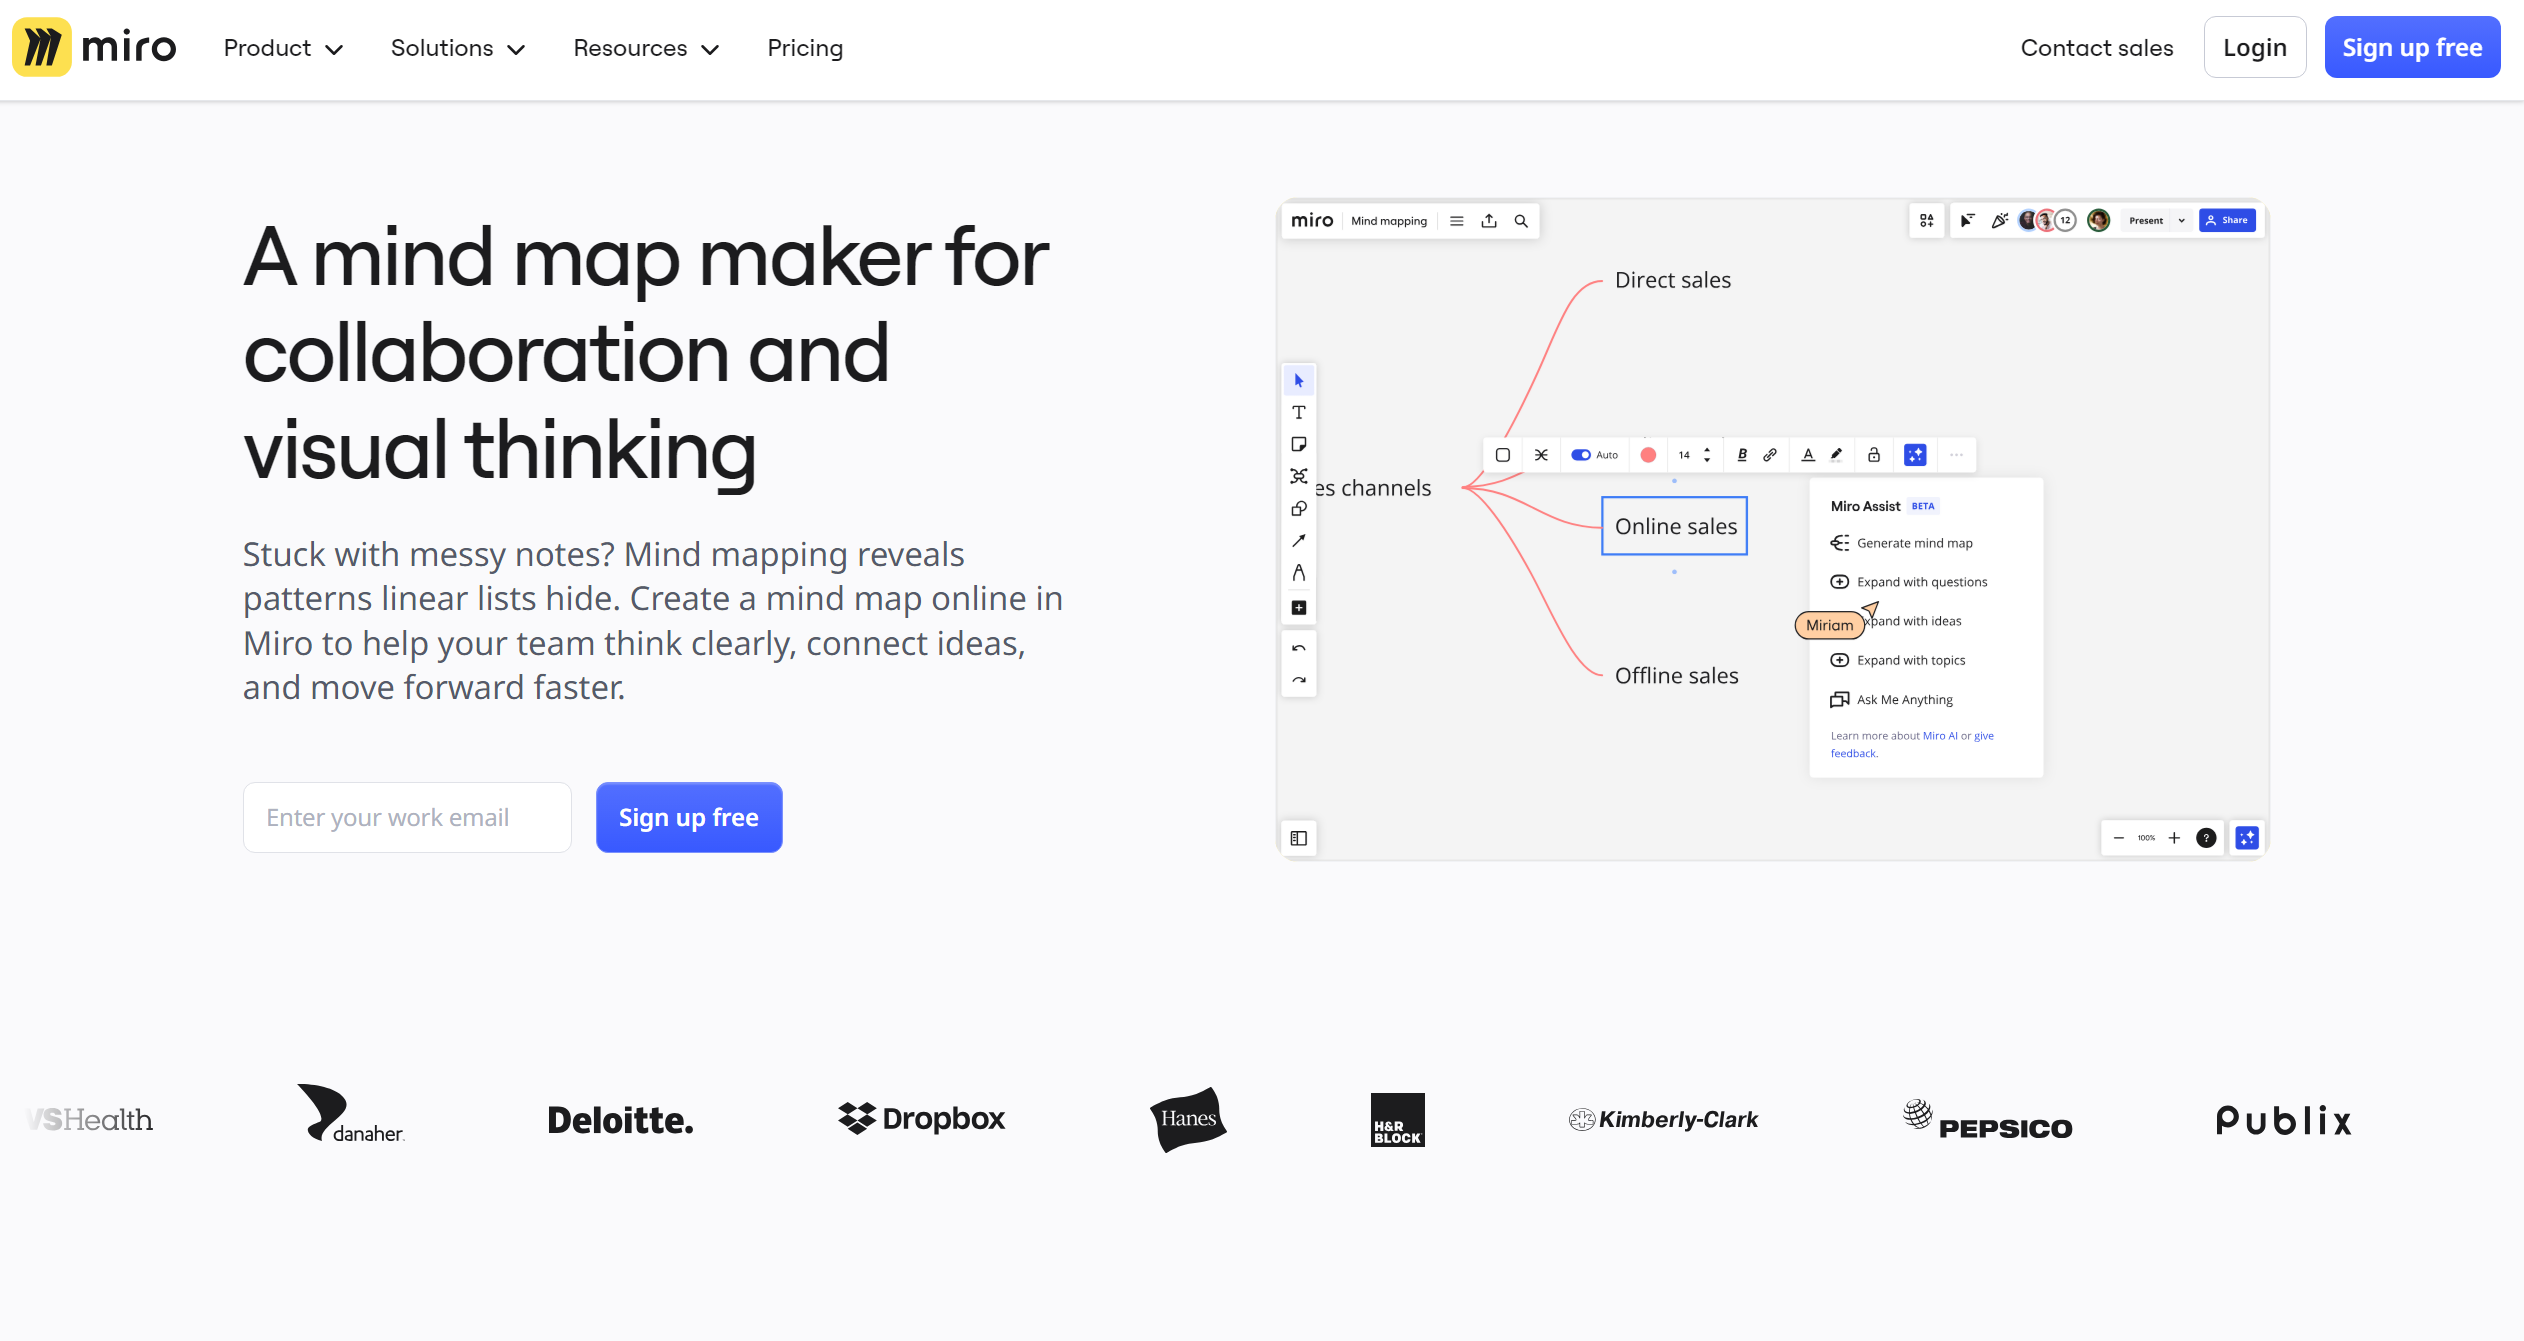Image resolution: width=2524 pixels, height=1341 pixels.
Task: Toggle the bottom-left panel sidebar icon
Action: point(1298,838)
